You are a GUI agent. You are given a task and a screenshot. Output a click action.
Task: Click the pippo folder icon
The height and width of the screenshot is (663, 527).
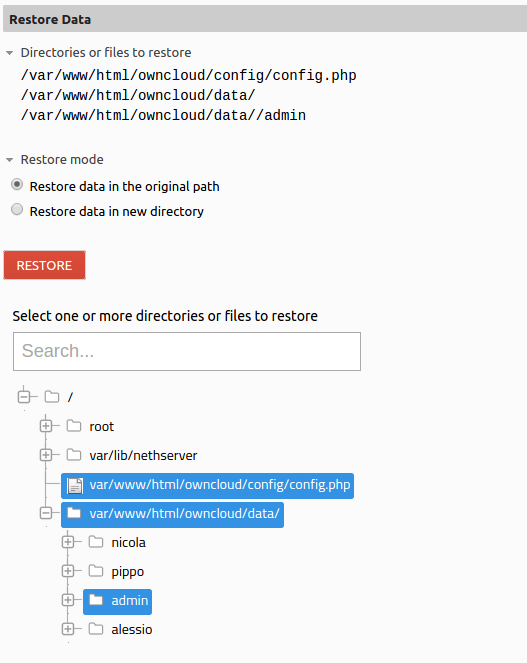tap(96, 571)
